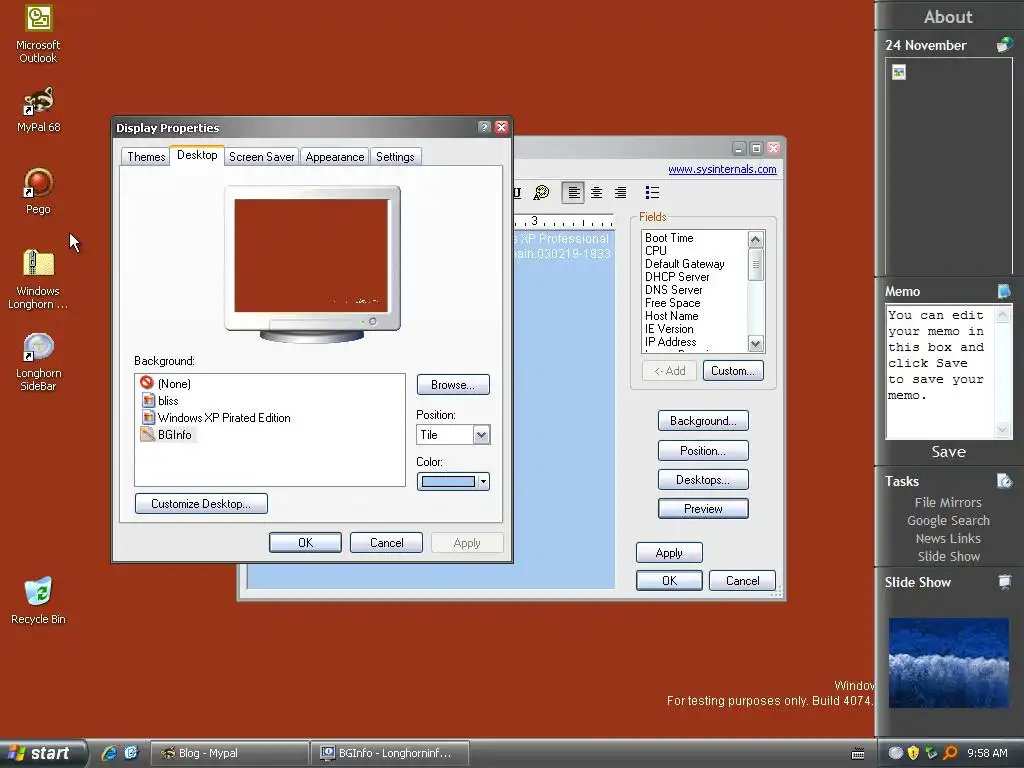
Task: Click the Slide Show panel header icon
Action: click(1004, 582)
